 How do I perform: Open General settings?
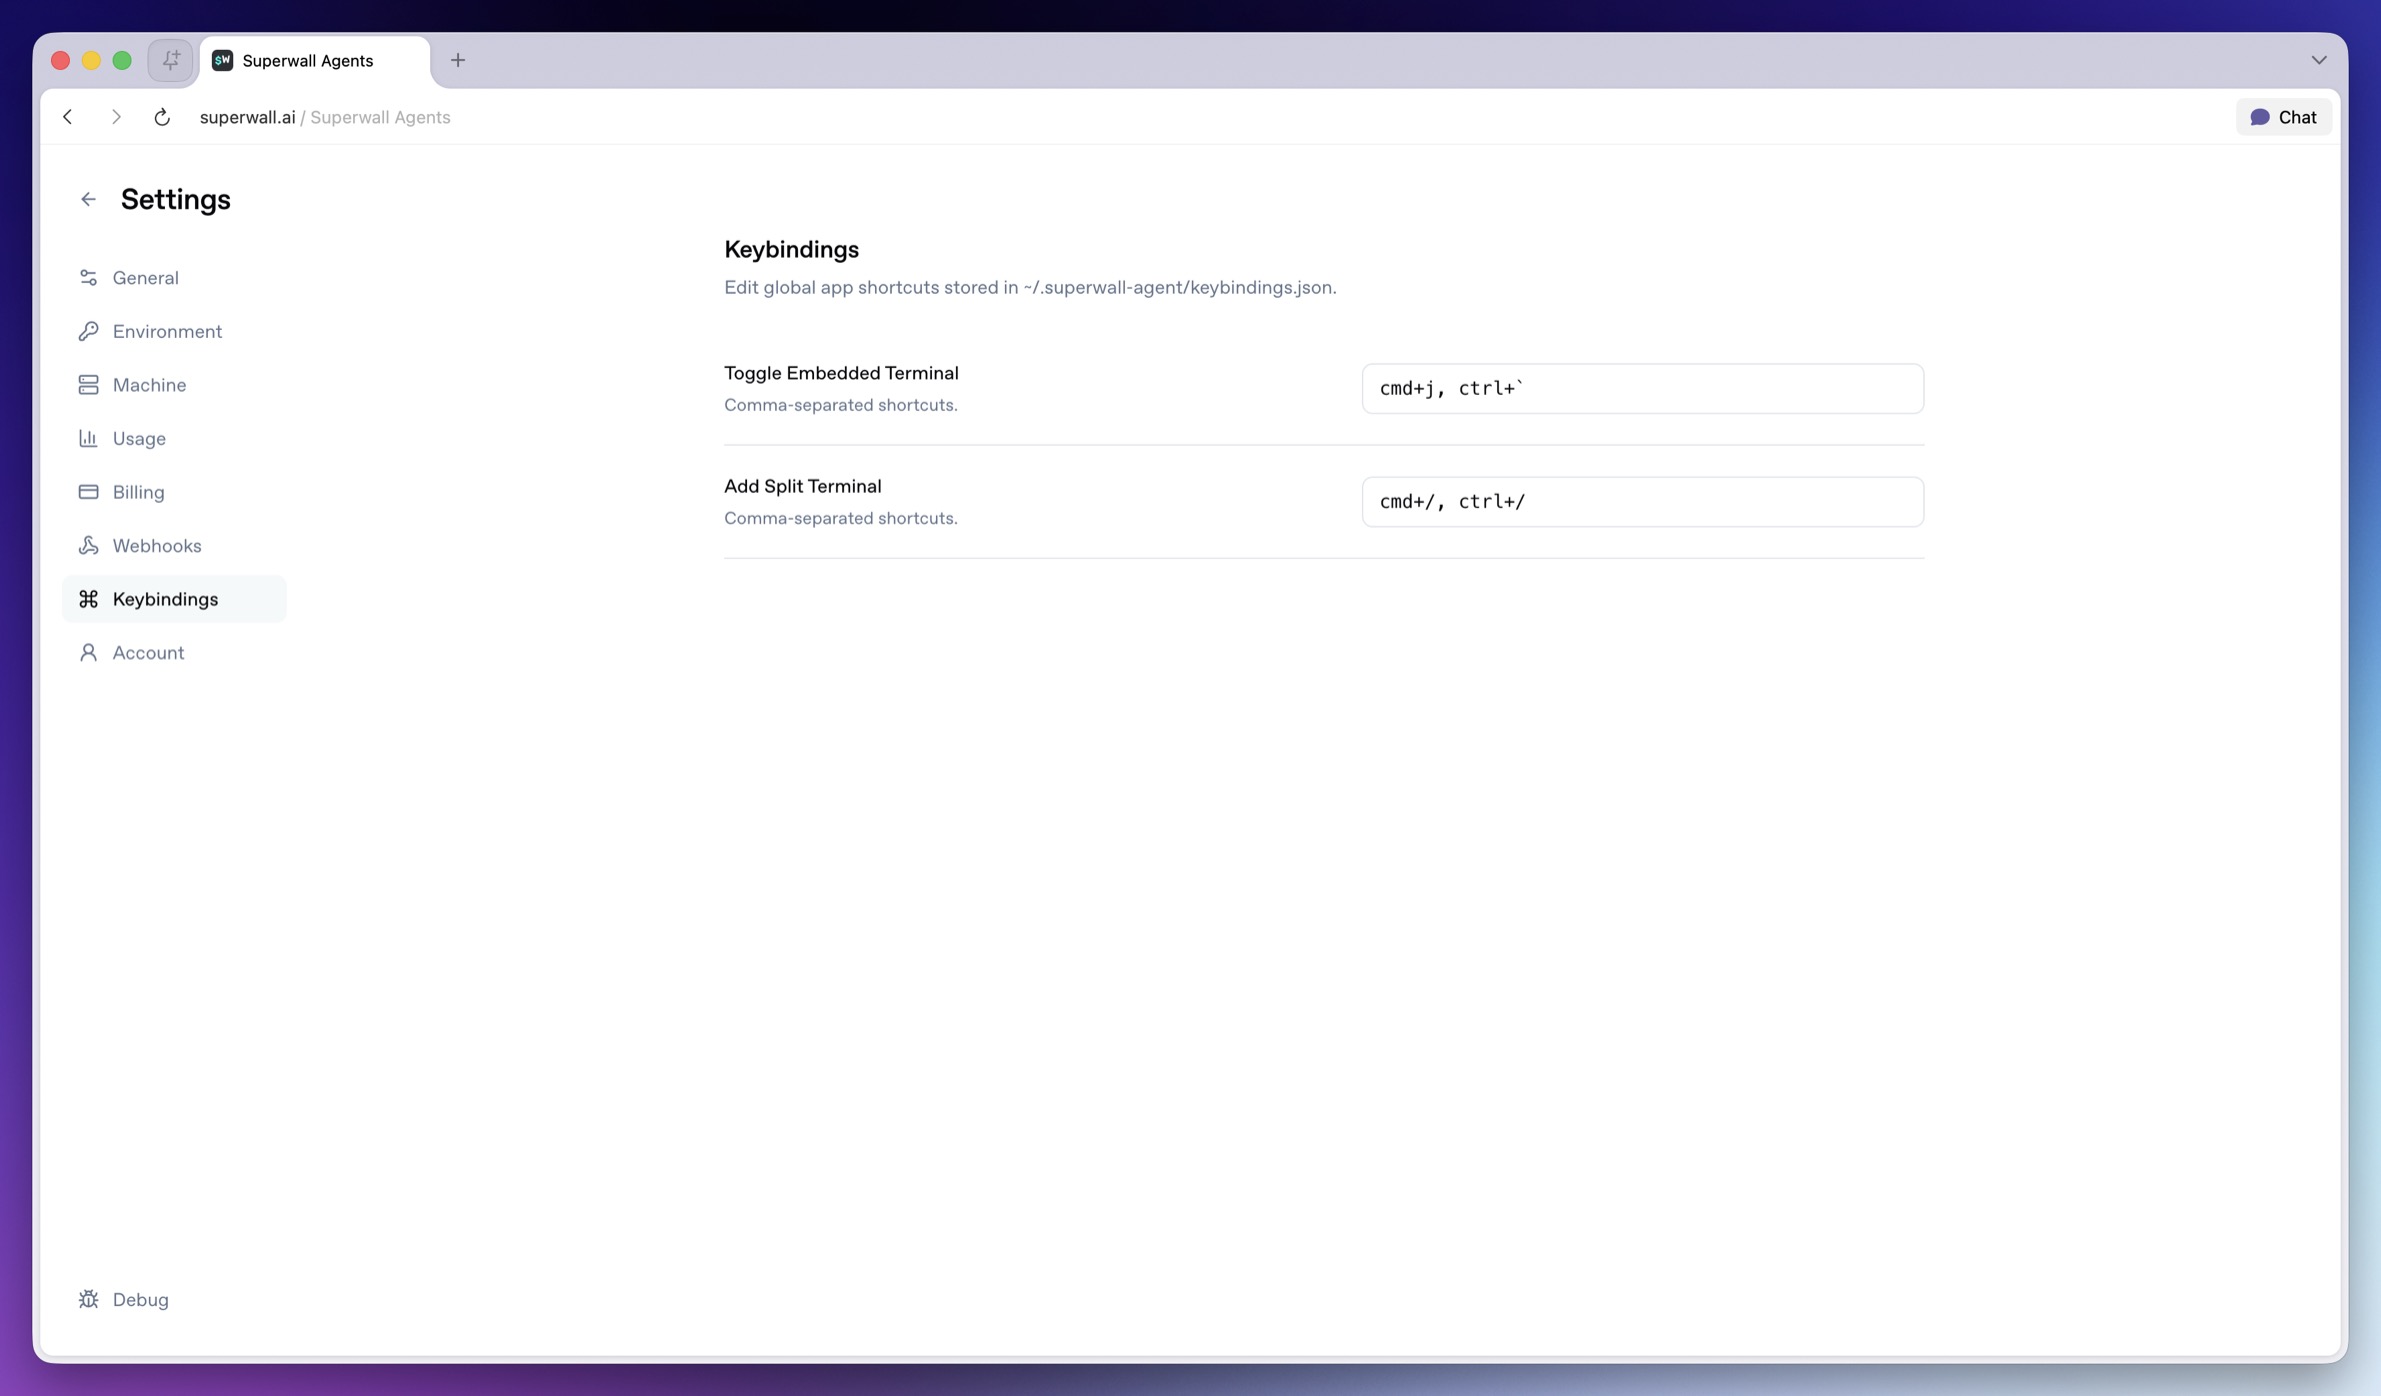(174, 278)
